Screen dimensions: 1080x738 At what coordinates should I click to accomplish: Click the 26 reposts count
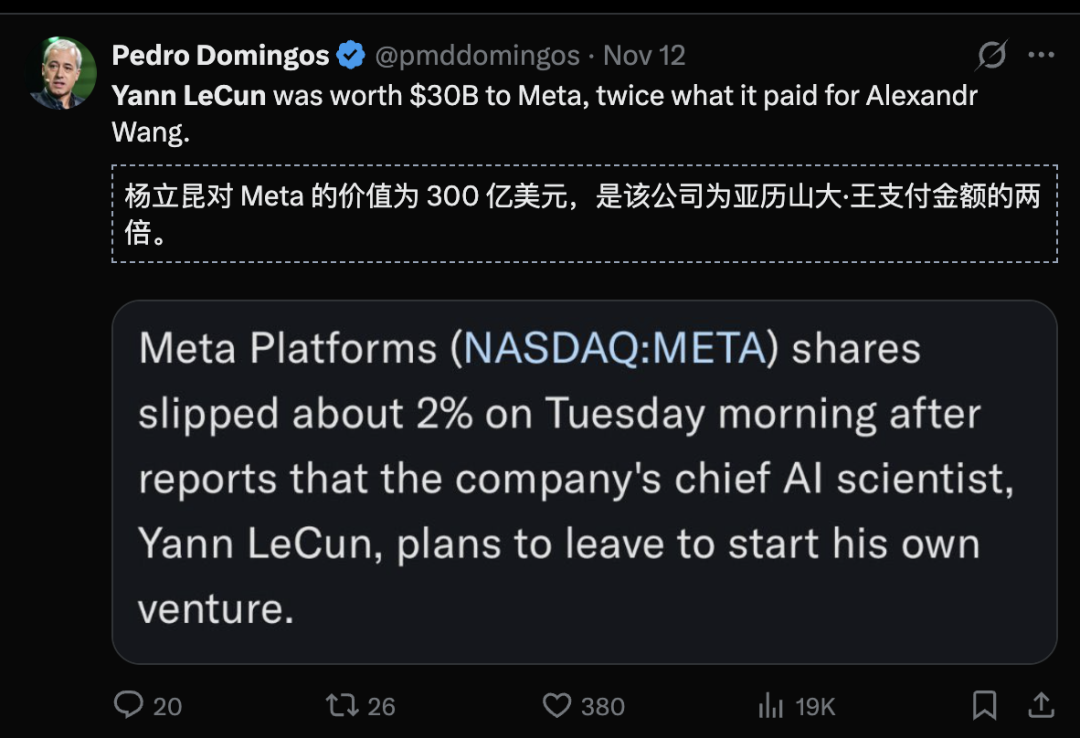(x=381, y=706)
